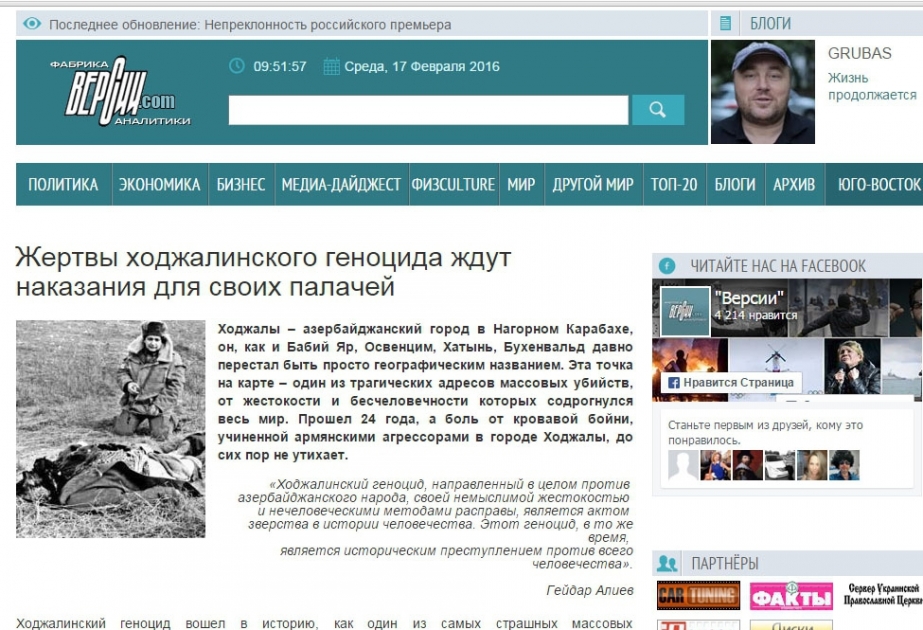Open the ЭКОНОМИКА section

(160, 184)
